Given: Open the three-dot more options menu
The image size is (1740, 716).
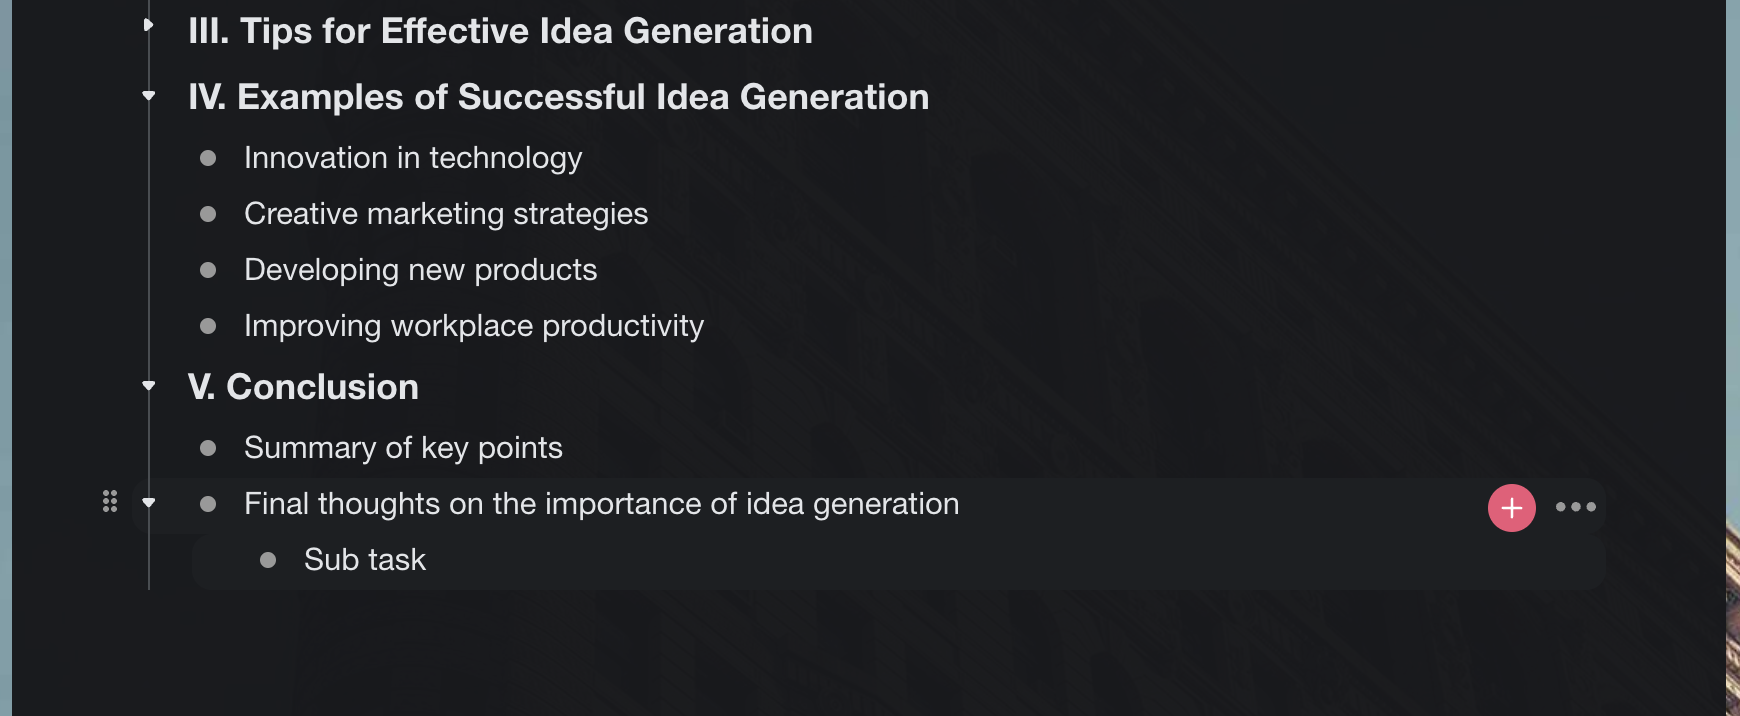Looking at the screenshot, I should [1575, 507].
